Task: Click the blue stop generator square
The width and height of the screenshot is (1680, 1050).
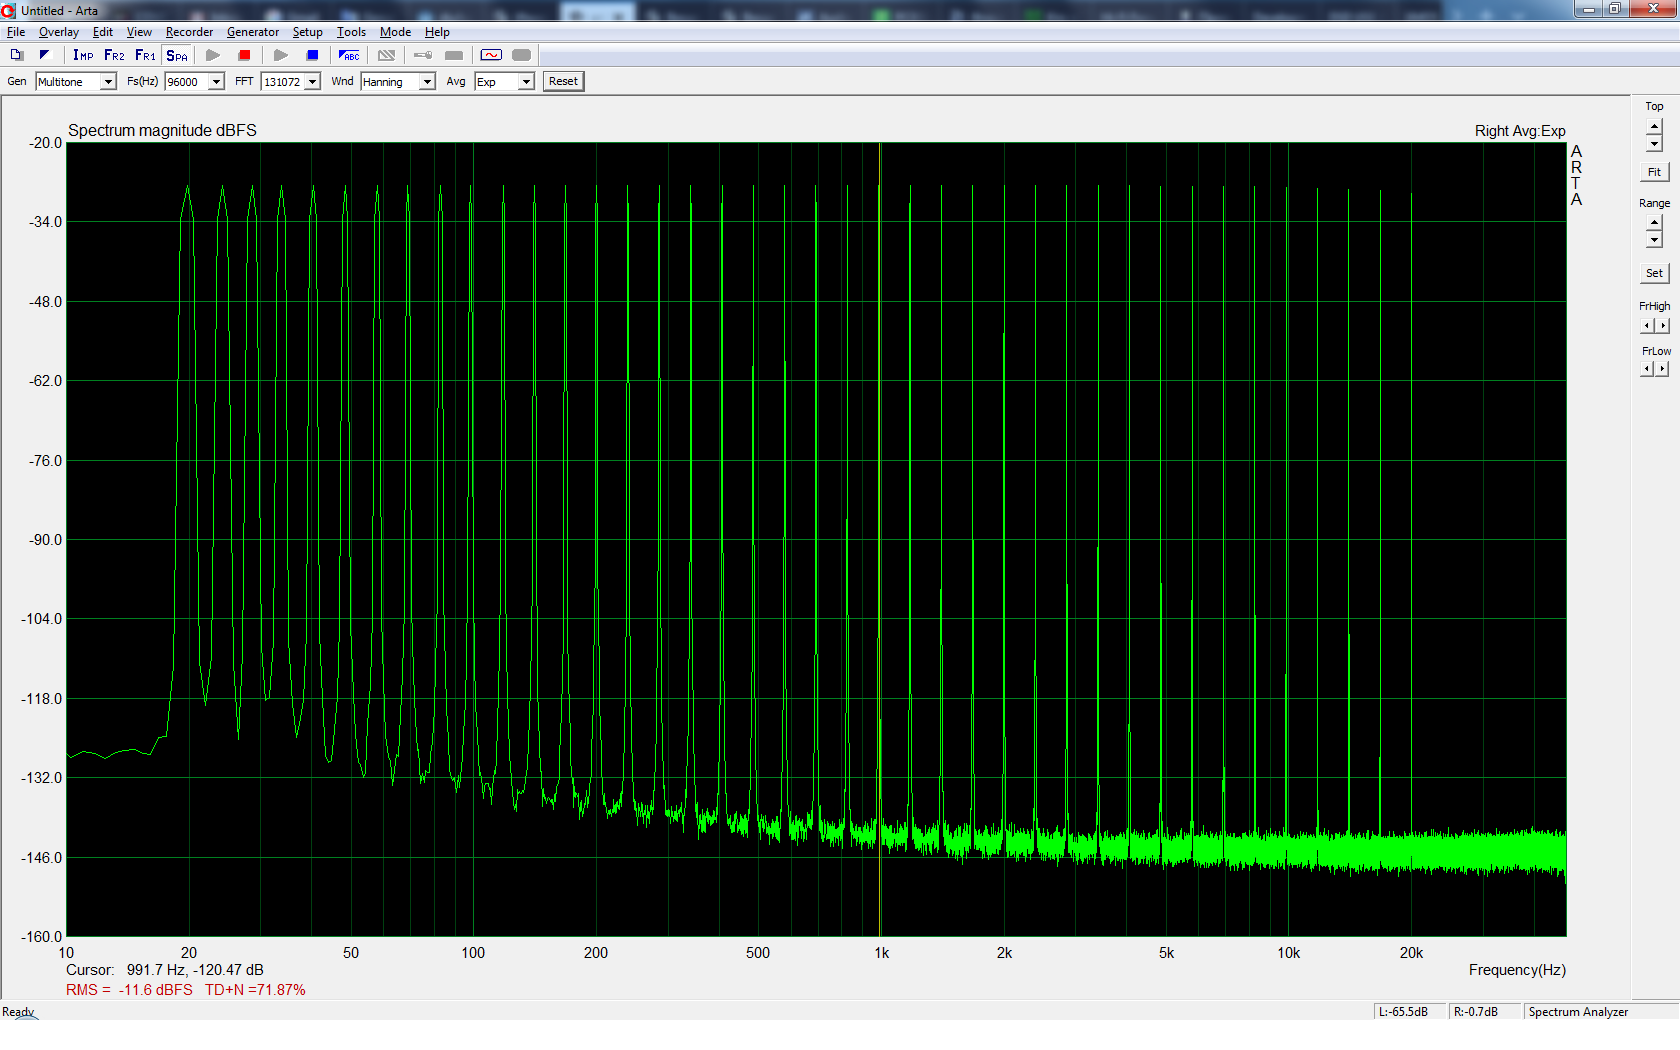Action: (x=312, y=55)
